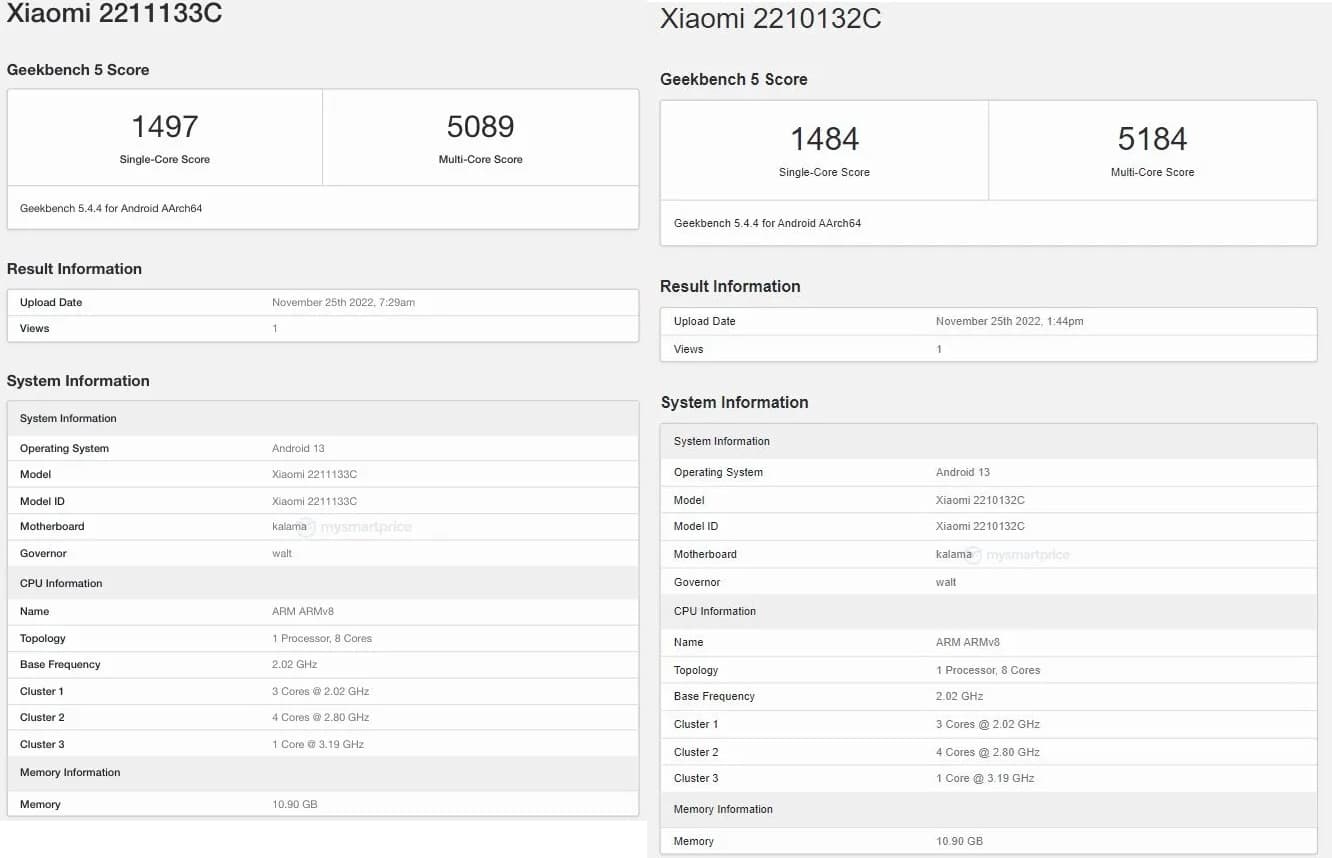Click Geekbench 5.4.4 version text in 2210132C result
Viewport: 1332px width, 858px height.
tap(767, 223)
